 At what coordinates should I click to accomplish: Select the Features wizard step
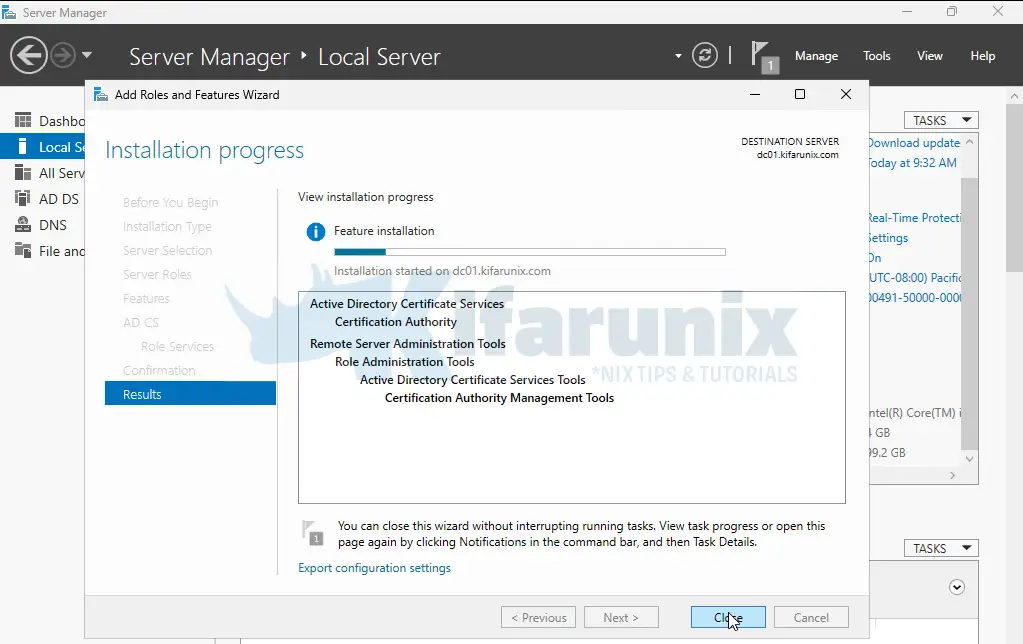pyautogui.click(x=146, y=298)
